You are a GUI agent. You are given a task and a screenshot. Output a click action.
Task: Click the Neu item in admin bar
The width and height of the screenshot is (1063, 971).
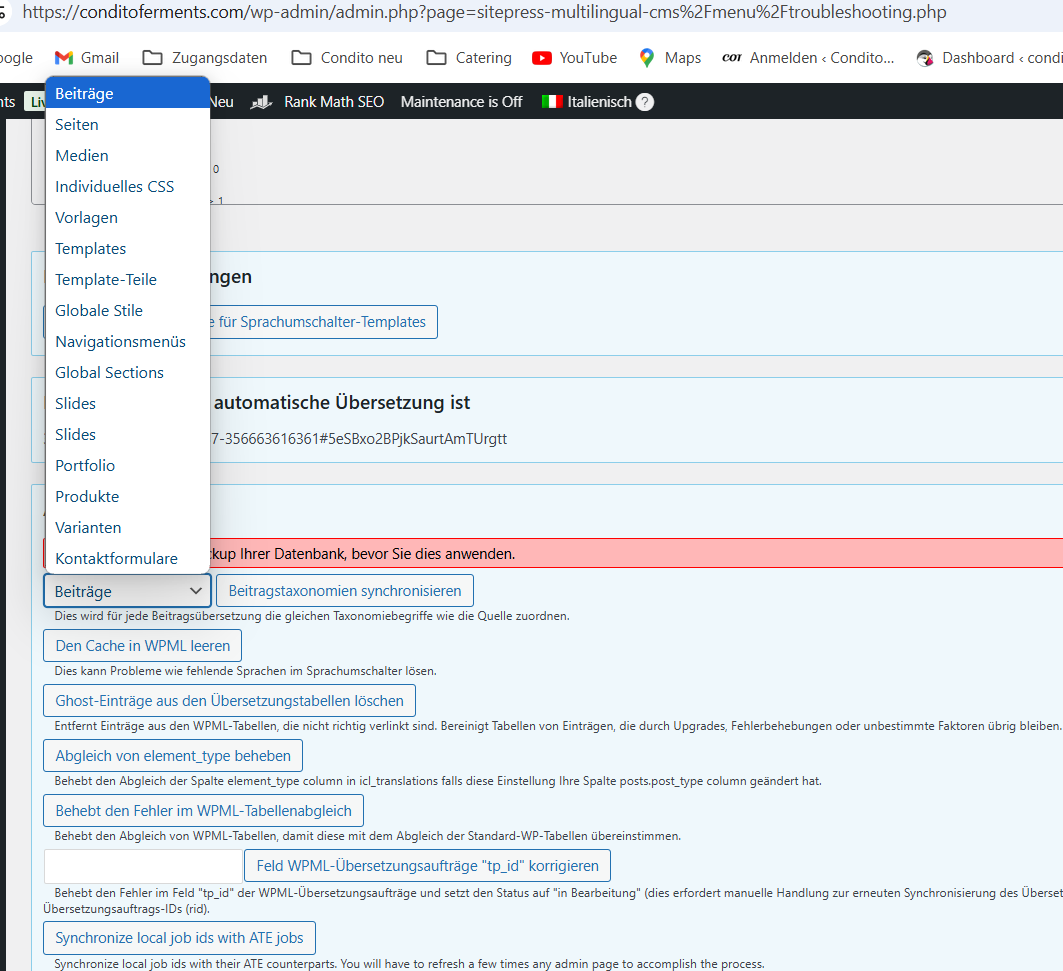[x=222, y=102]
